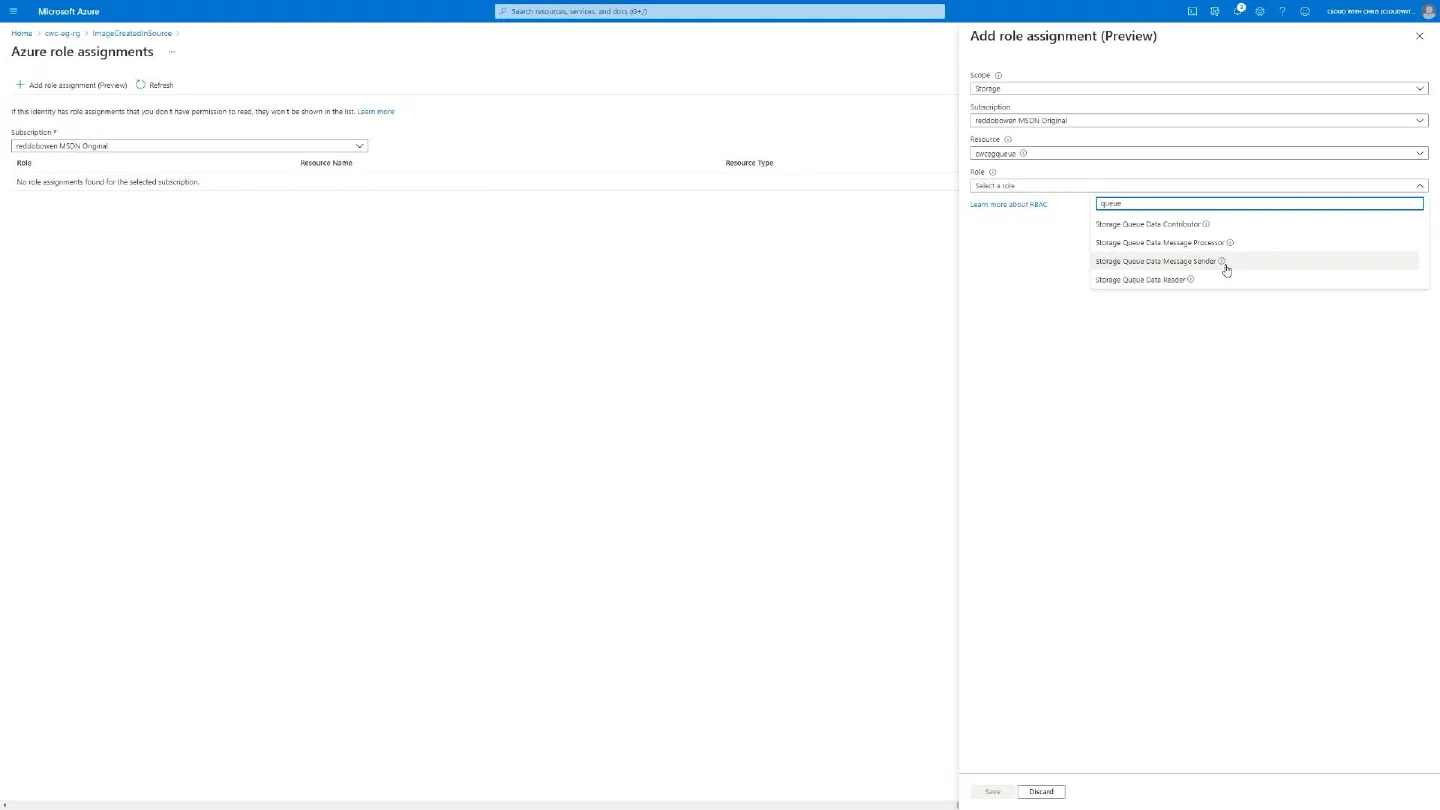1440x810 pixels.
Task: Expand the Resource dropdown showing cwcegqueue
Action: point(1199,153)
